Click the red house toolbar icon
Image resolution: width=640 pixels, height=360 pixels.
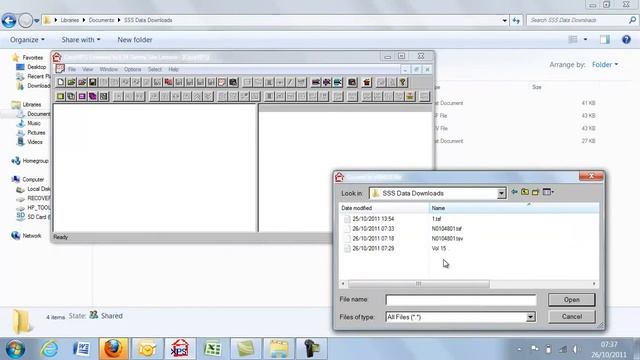coord(367,82)
